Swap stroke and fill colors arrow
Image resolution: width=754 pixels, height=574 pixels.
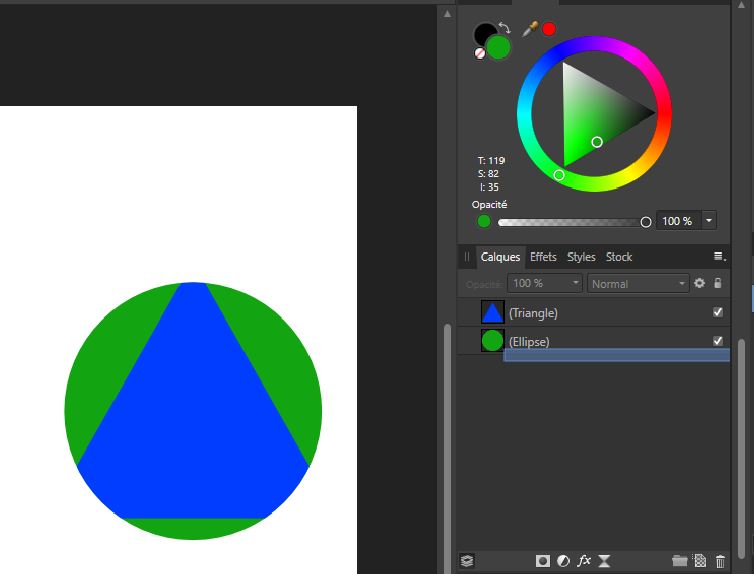(504, 27)
